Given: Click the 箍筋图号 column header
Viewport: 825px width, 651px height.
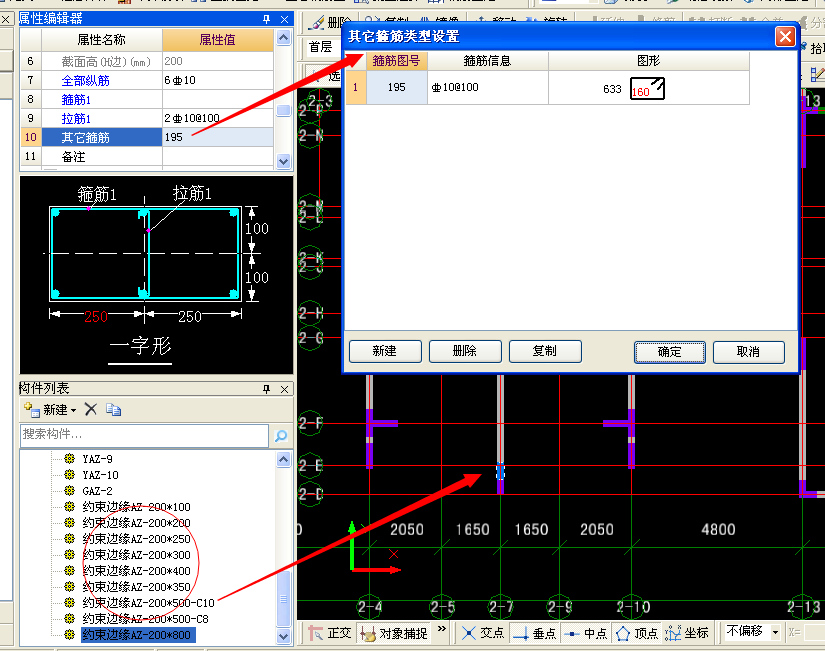Looking at the screenshot, I should [x=396, y=61].
